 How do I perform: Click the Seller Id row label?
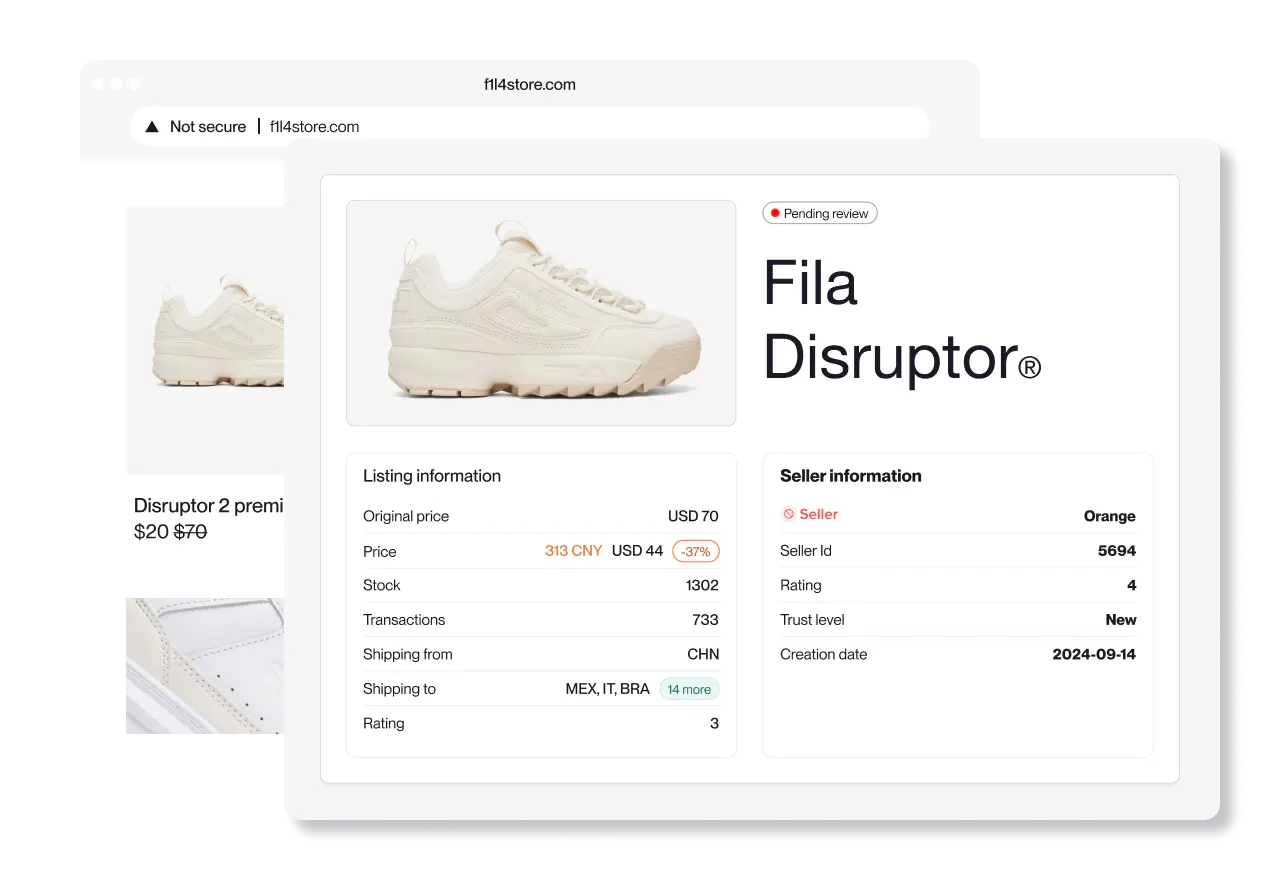(x=806, y=551)
